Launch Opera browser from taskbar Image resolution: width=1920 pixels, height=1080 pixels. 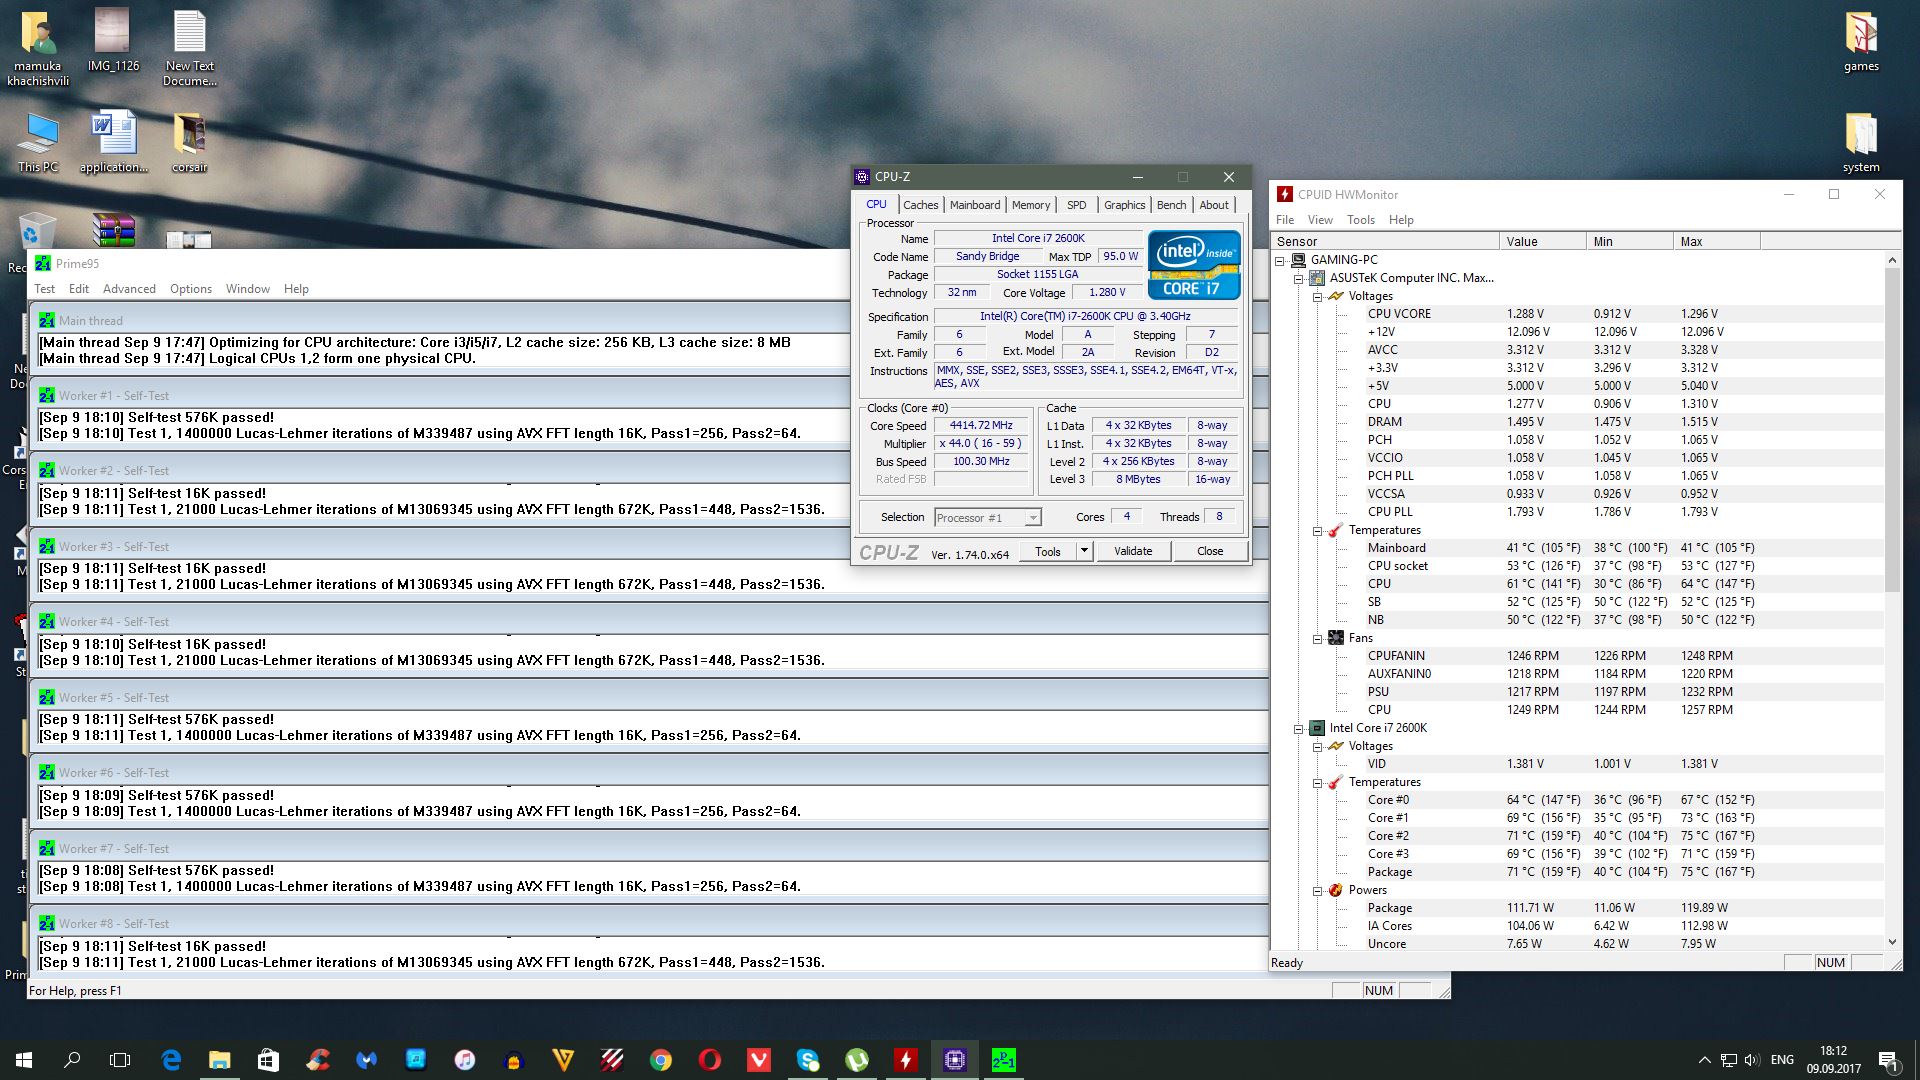point(710,1060)
